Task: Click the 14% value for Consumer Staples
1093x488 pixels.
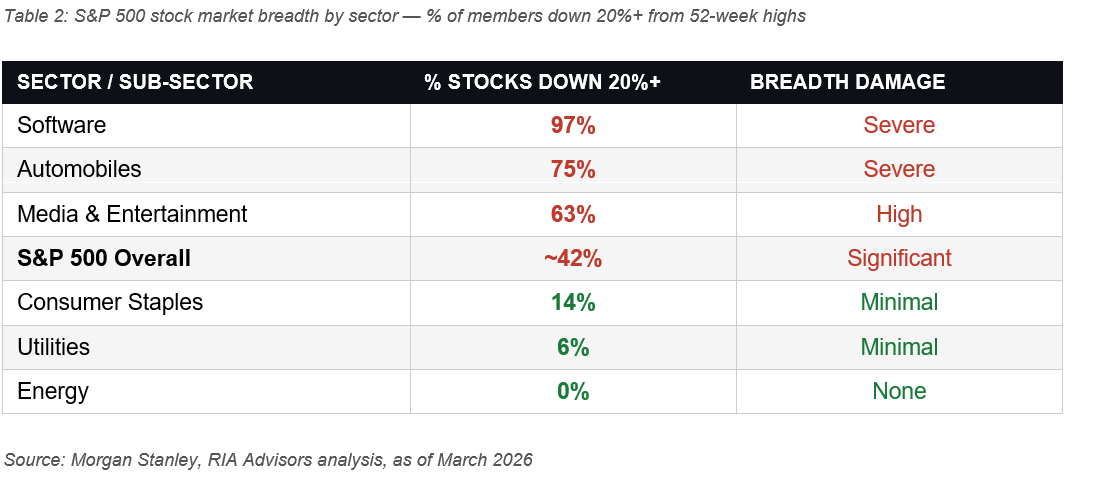Action: tap(573, 302)
